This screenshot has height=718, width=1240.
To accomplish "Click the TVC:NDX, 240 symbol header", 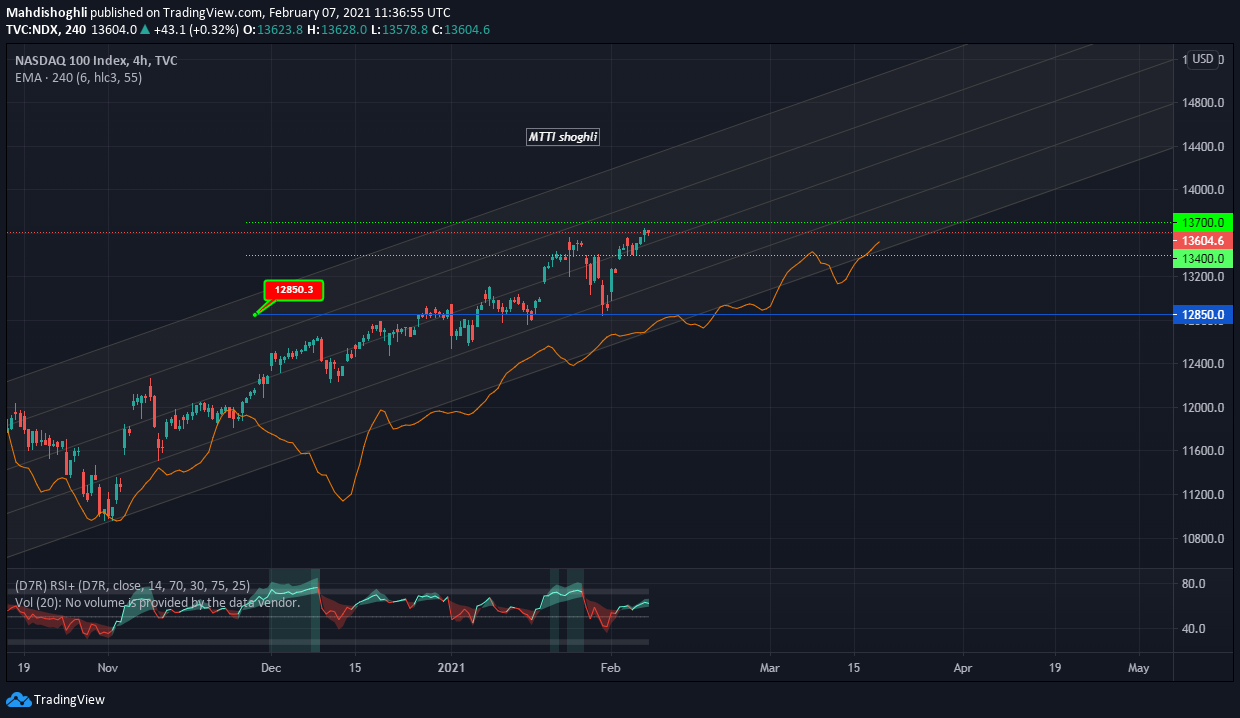I will (46, 30).
